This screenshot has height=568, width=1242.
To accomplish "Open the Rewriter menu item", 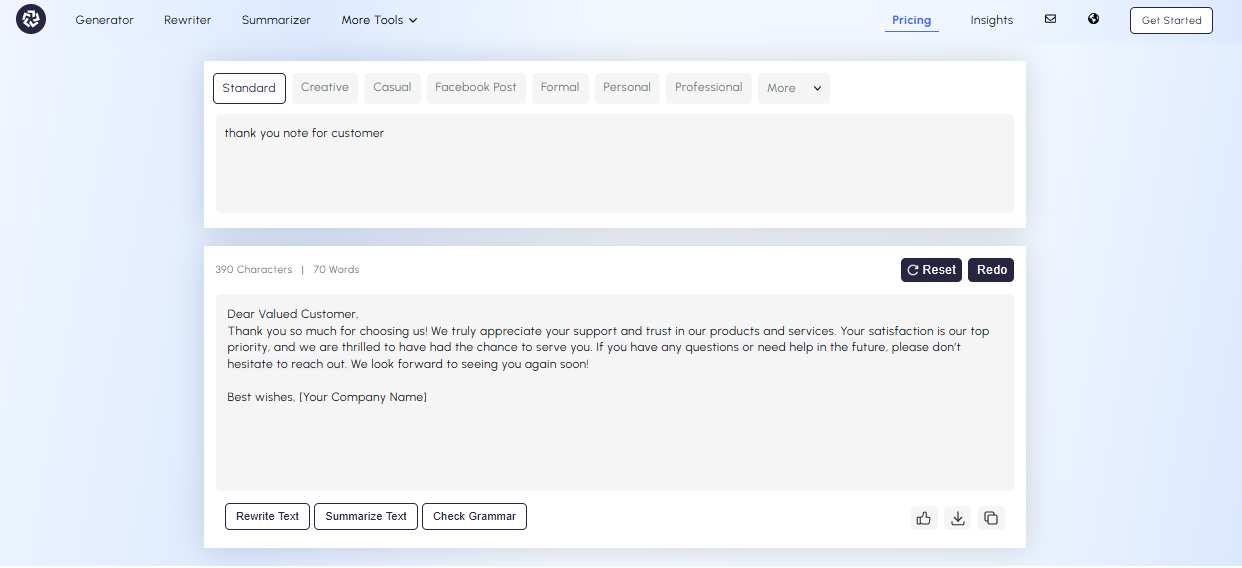I will tap(188, 20).
